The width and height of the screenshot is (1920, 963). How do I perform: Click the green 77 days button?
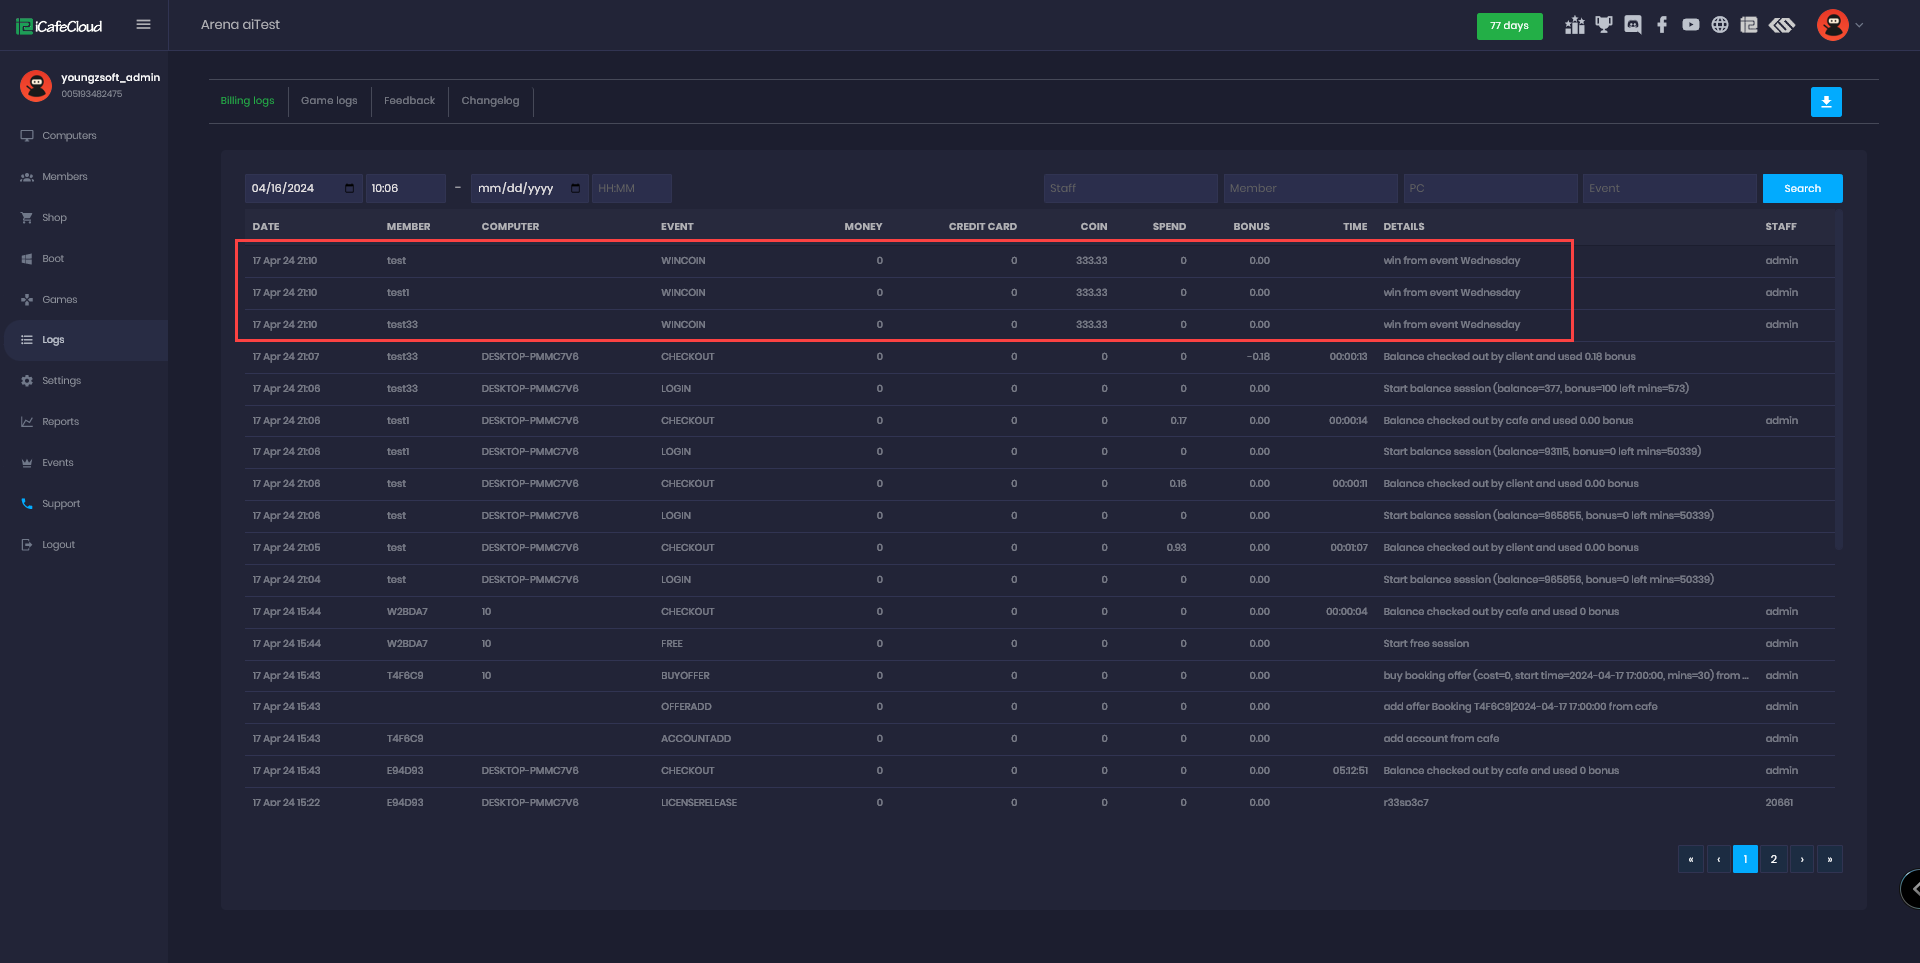click(1509, 26)
